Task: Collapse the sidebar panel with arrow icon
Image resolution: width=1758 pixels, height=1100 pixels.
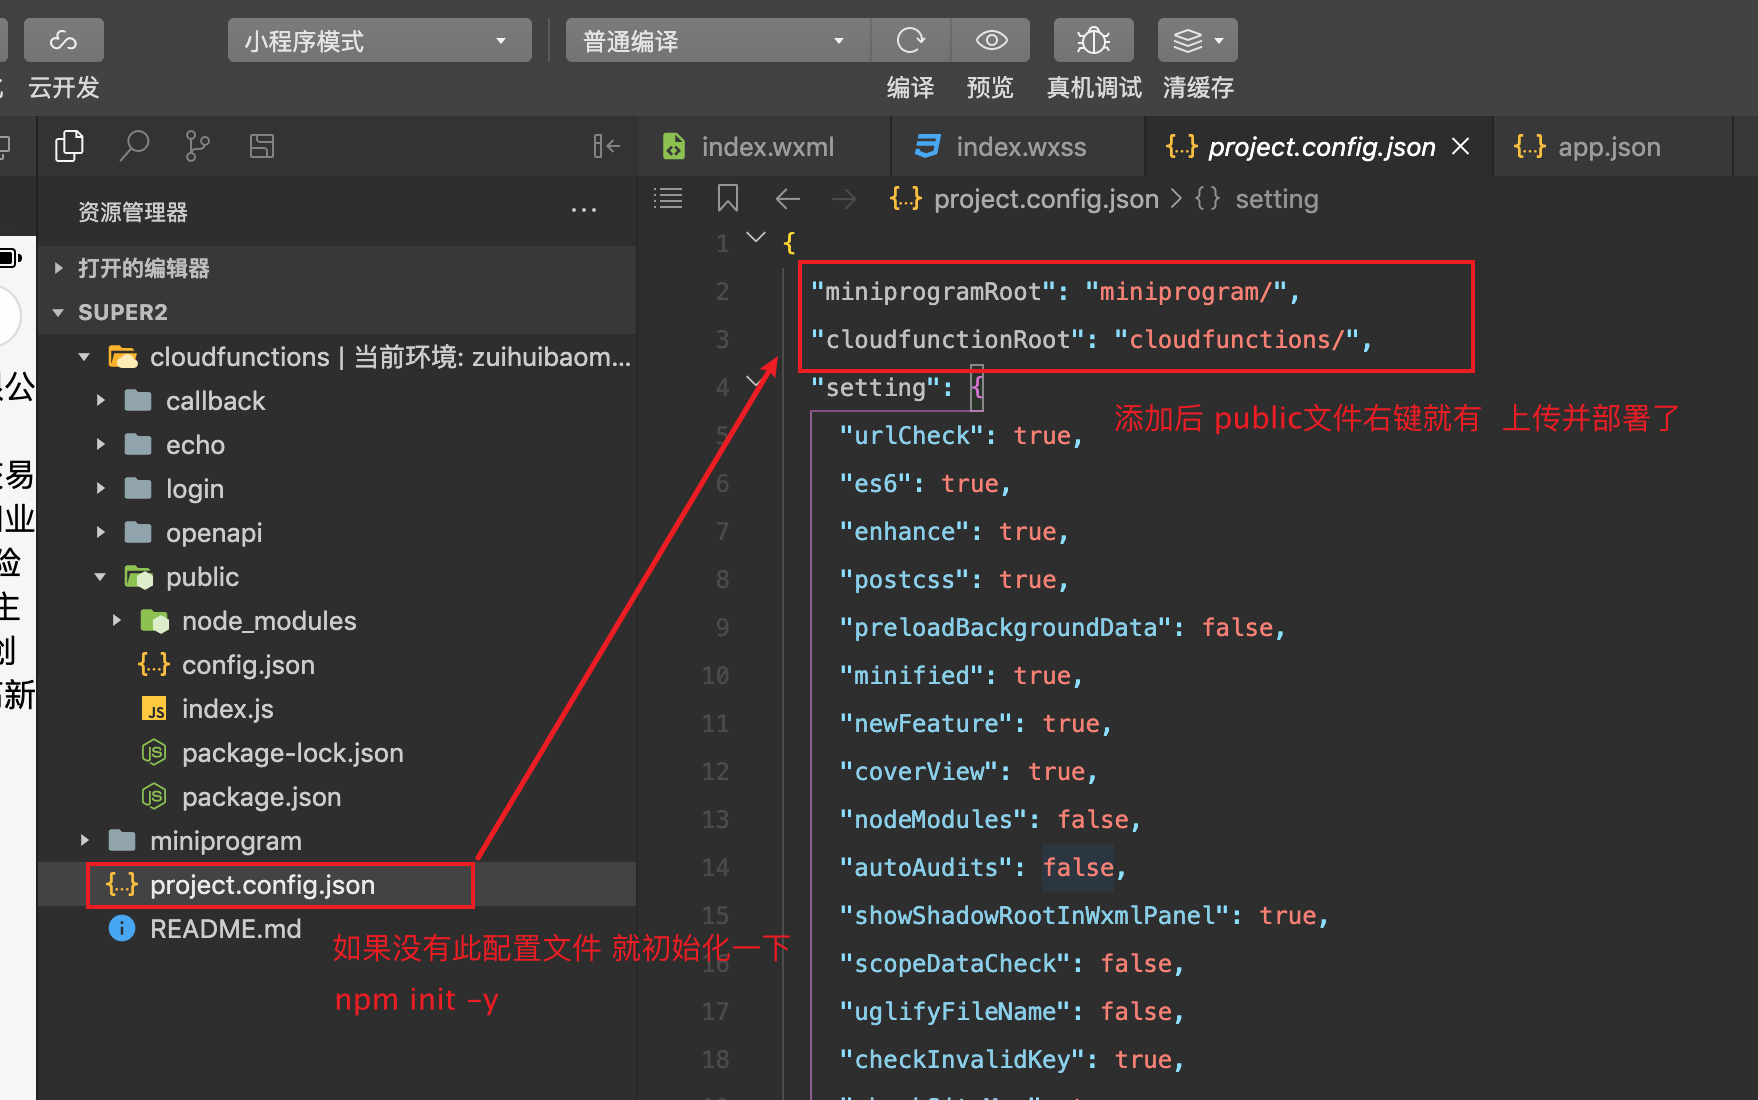Action: (x=606, y=147)
